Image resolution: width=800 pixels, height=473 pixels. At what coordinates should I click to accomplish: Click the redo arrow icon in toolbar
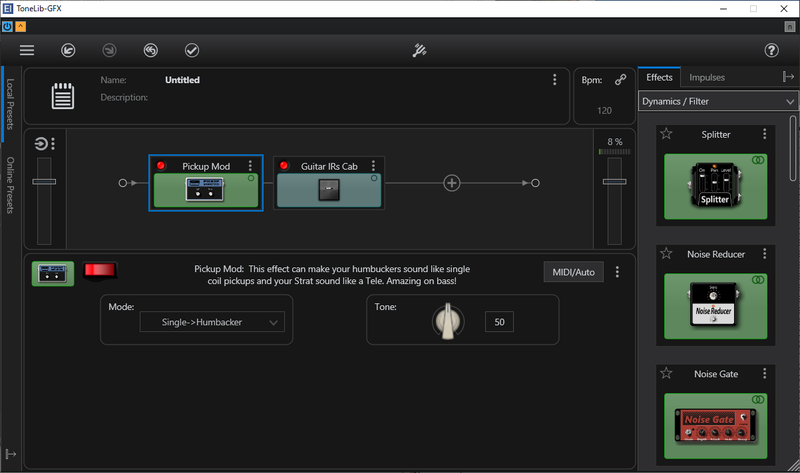[109, 50]
